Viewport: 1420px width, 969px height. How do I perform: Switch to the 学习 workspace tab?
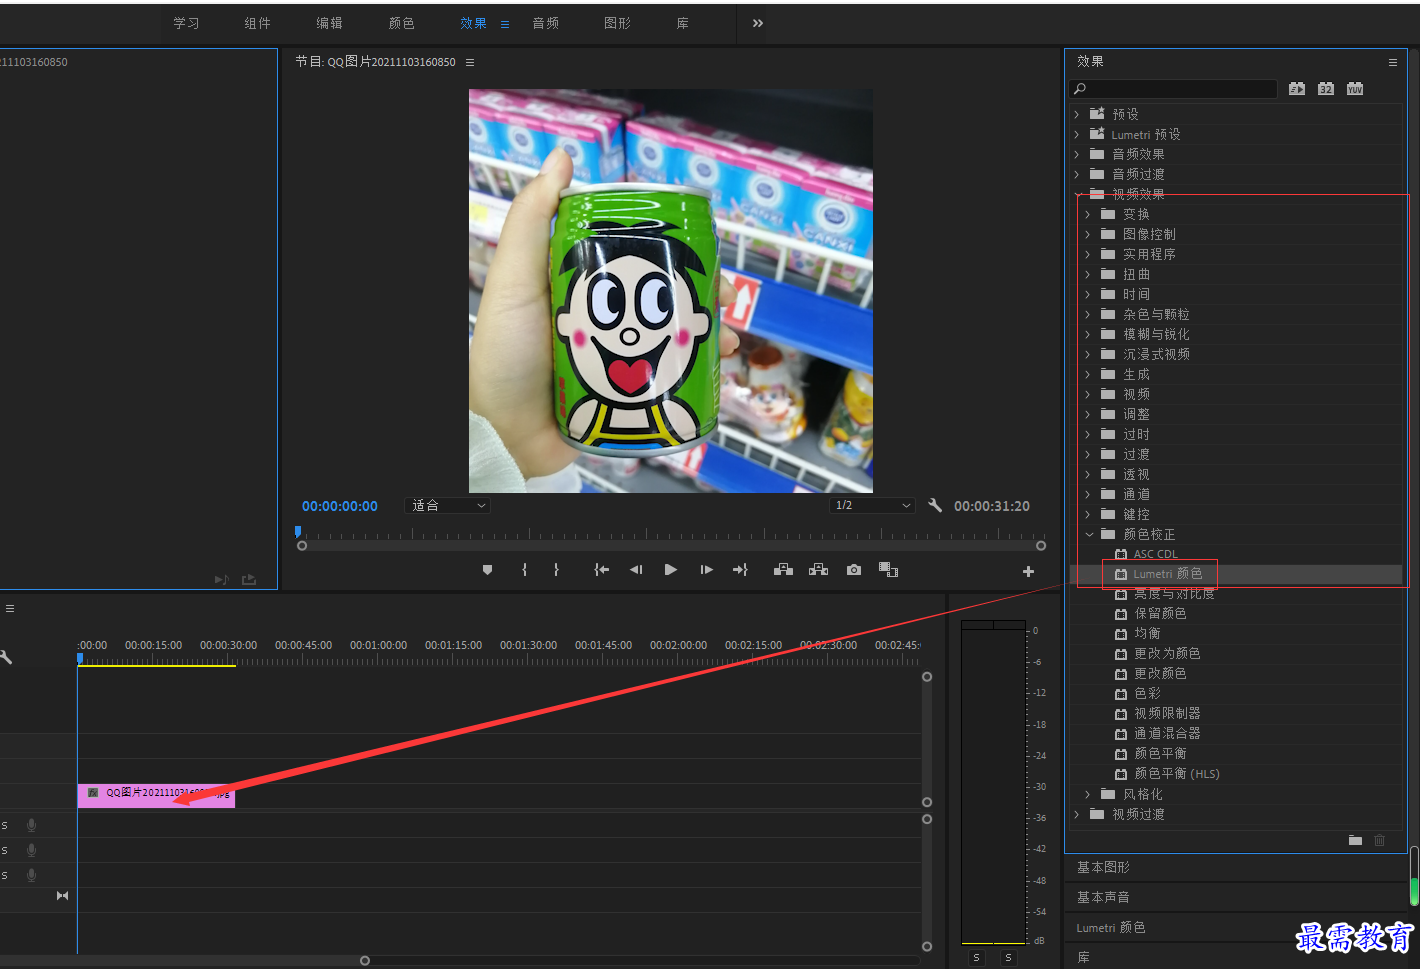[x=186, y=23]
